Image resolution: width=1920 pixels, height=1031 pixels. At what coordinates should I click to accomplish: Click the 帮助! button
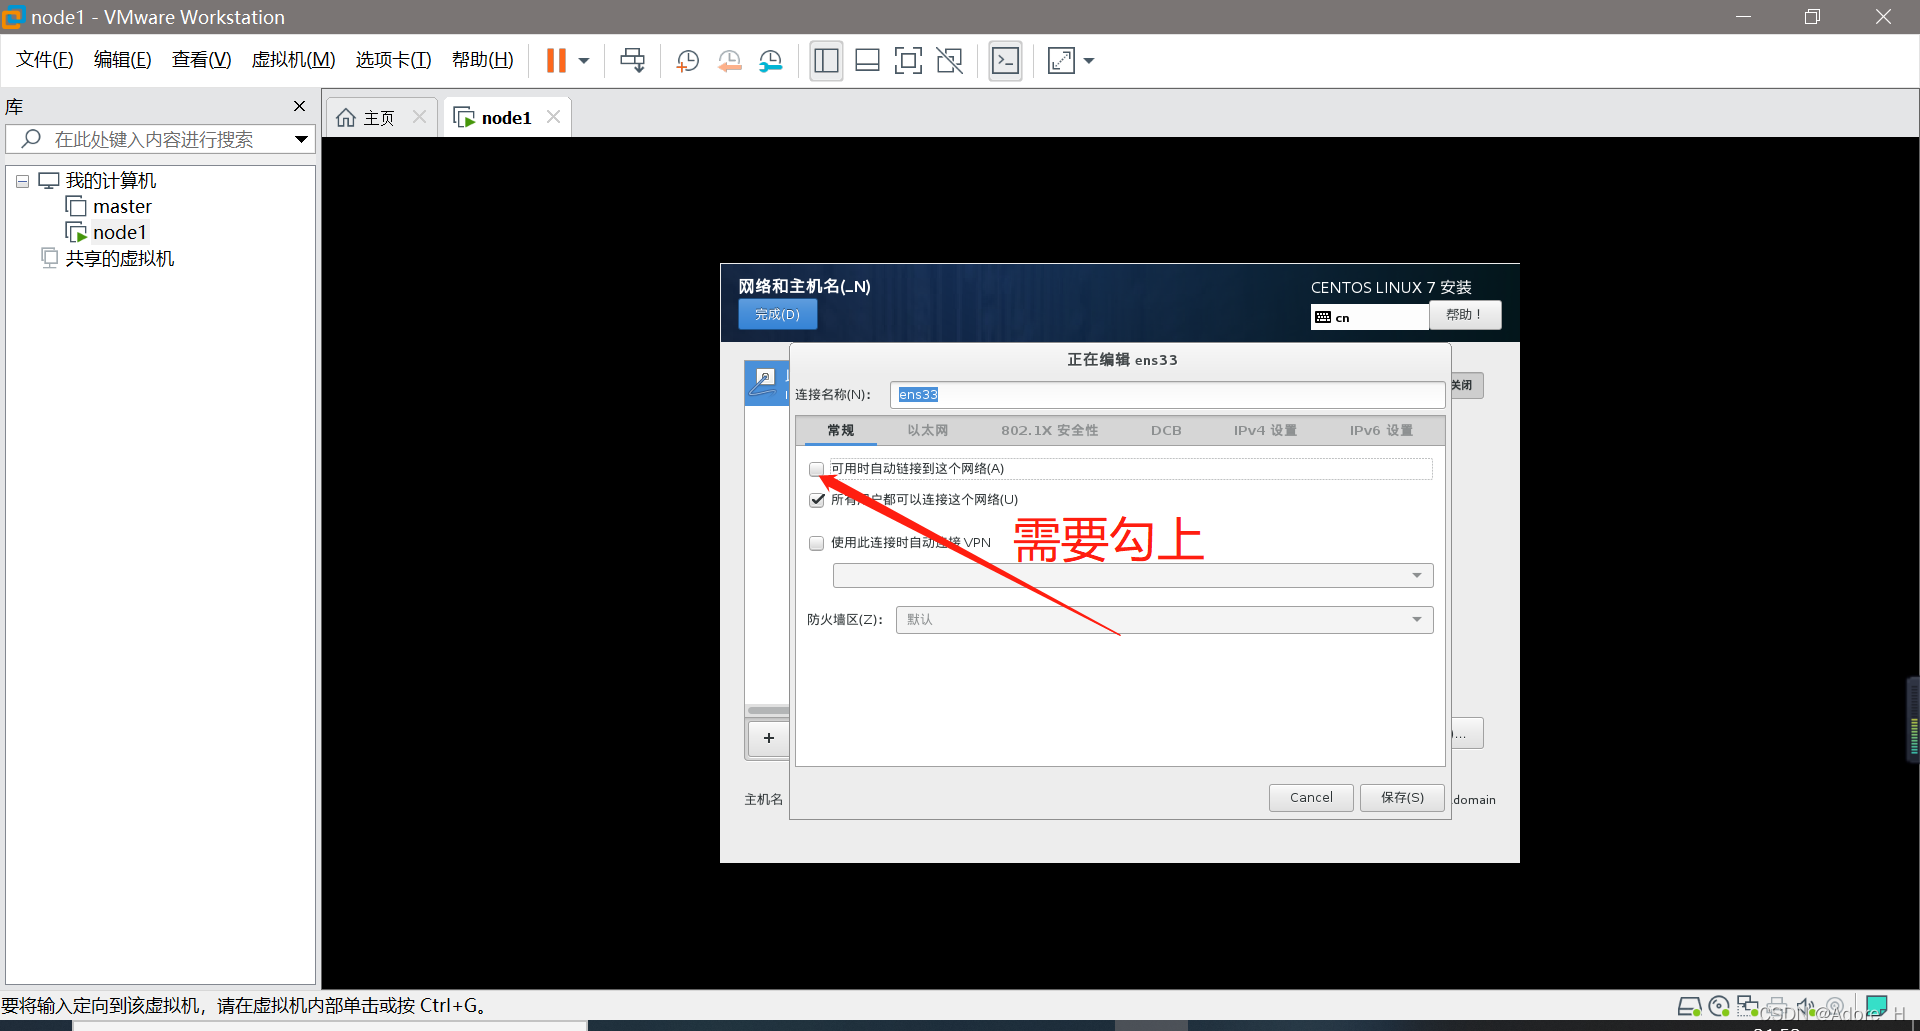1465,315
